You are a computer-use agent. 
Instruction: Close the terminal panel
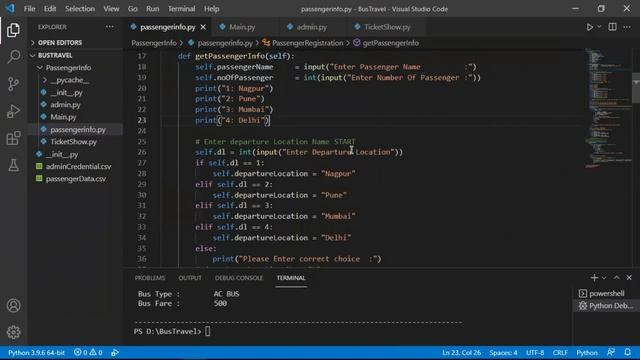point(629,278)
